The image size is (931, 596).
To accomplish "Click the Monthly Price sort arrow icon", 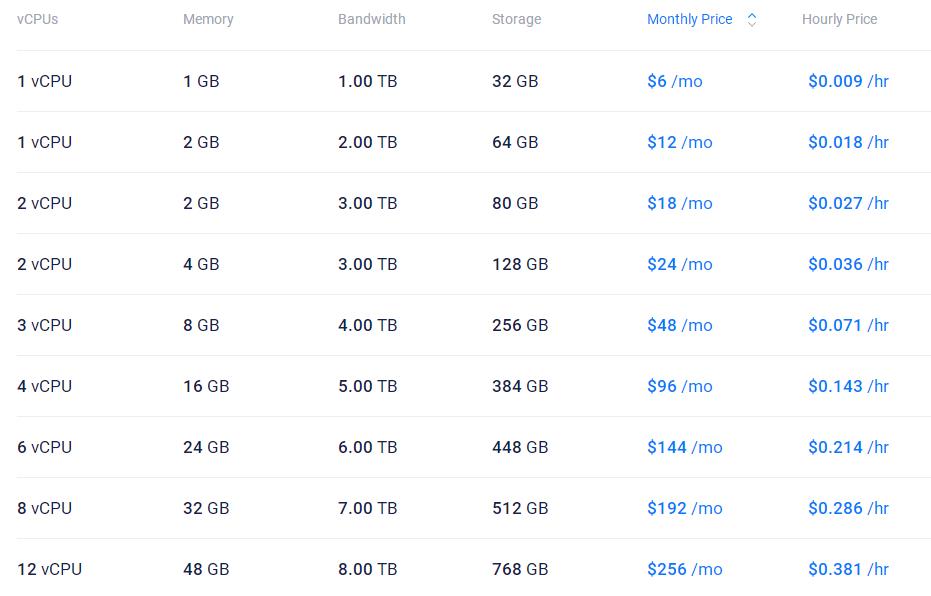I will (752, 19).
